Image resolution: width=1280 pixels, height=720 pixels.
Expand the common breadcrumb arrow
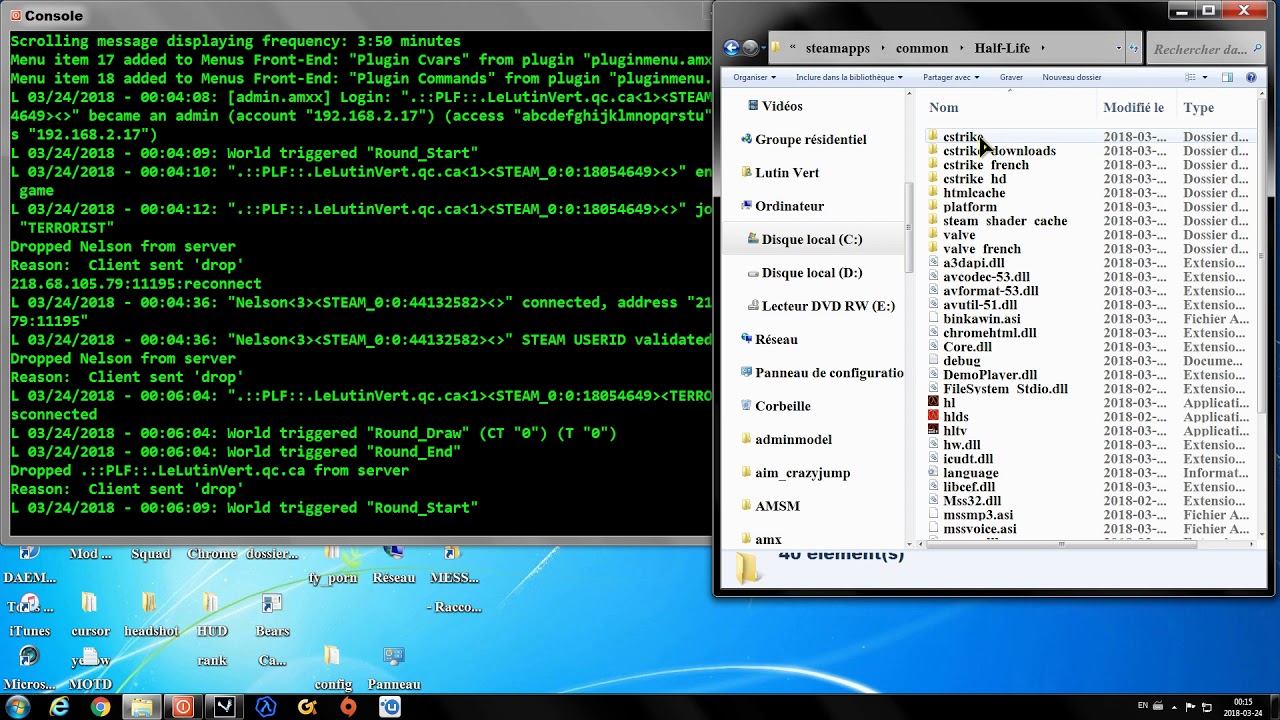962,48
